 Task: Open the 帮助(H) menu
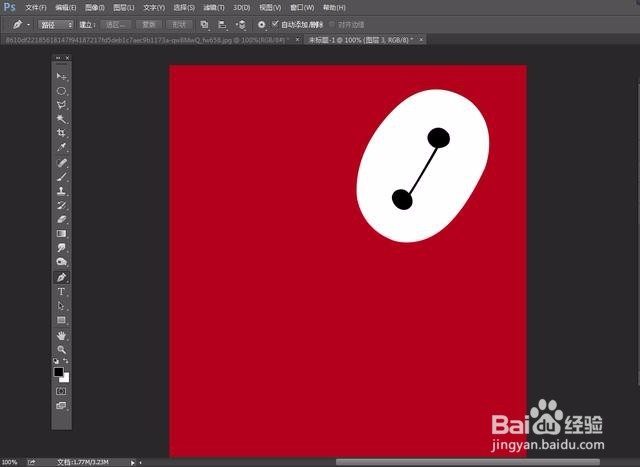[x=334, y=8]
